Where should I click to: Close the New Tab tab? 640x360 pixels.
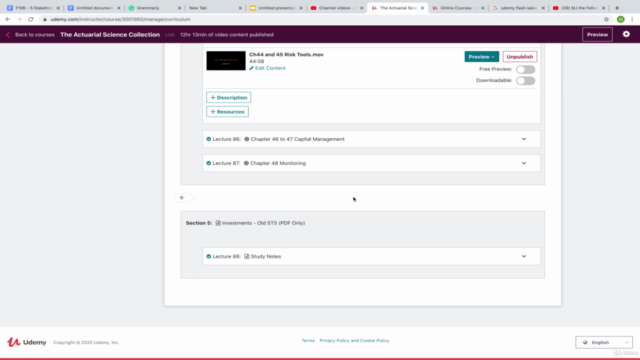(240, 8)
